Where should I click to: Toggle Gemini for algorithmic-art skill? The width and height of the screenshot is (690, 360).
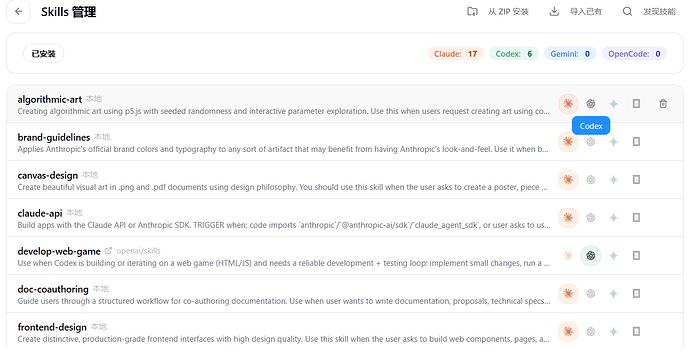pos(613,104)
